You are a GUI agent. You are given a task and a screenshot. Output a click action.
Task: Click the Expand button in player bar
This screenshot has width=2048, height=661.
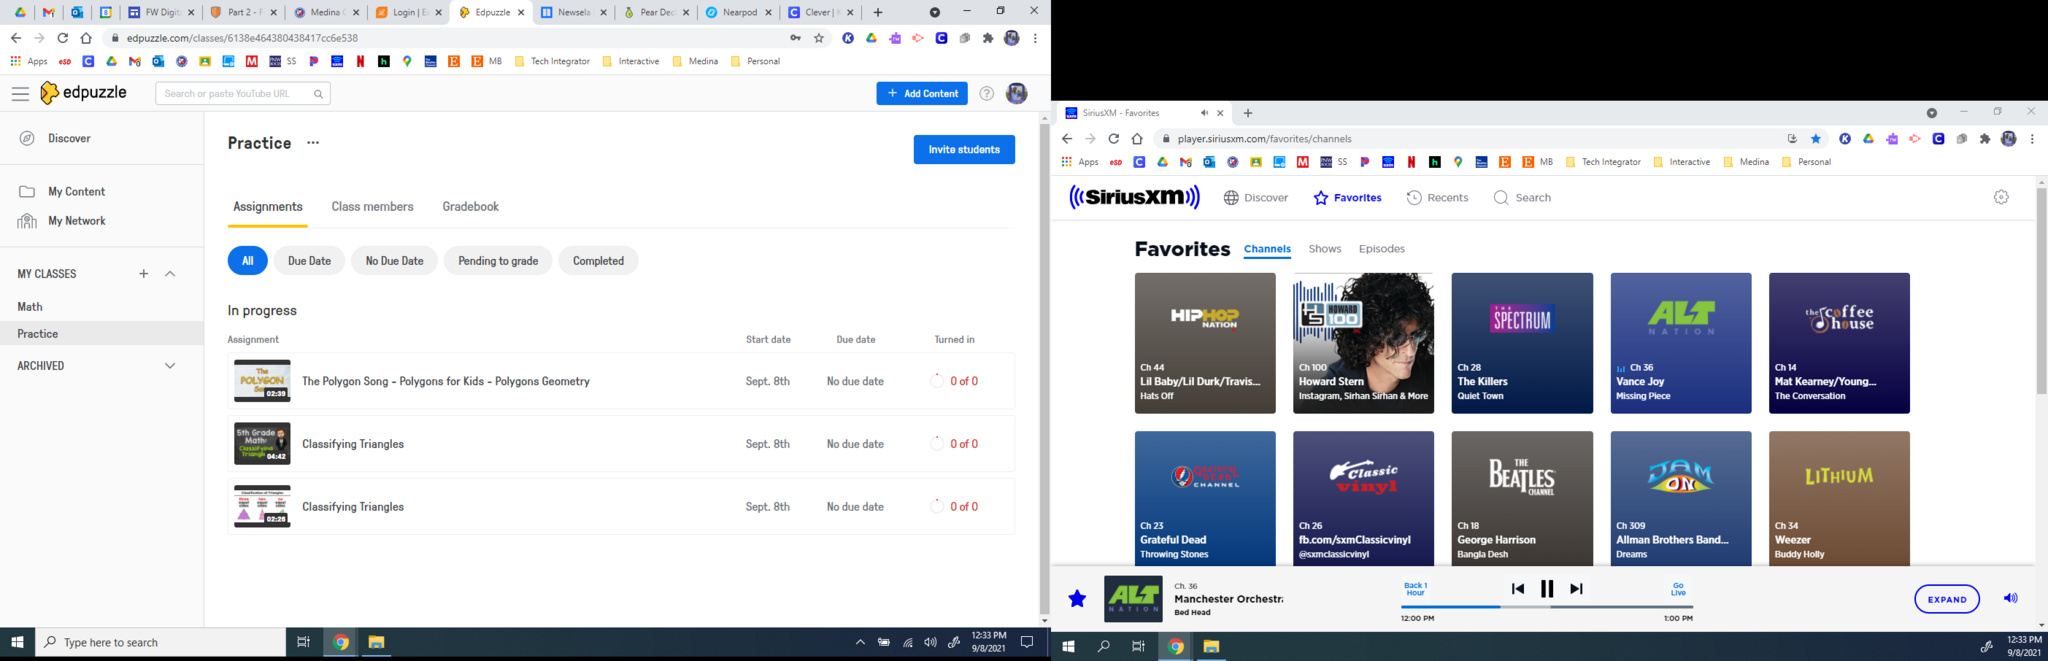pos(1946,599)
